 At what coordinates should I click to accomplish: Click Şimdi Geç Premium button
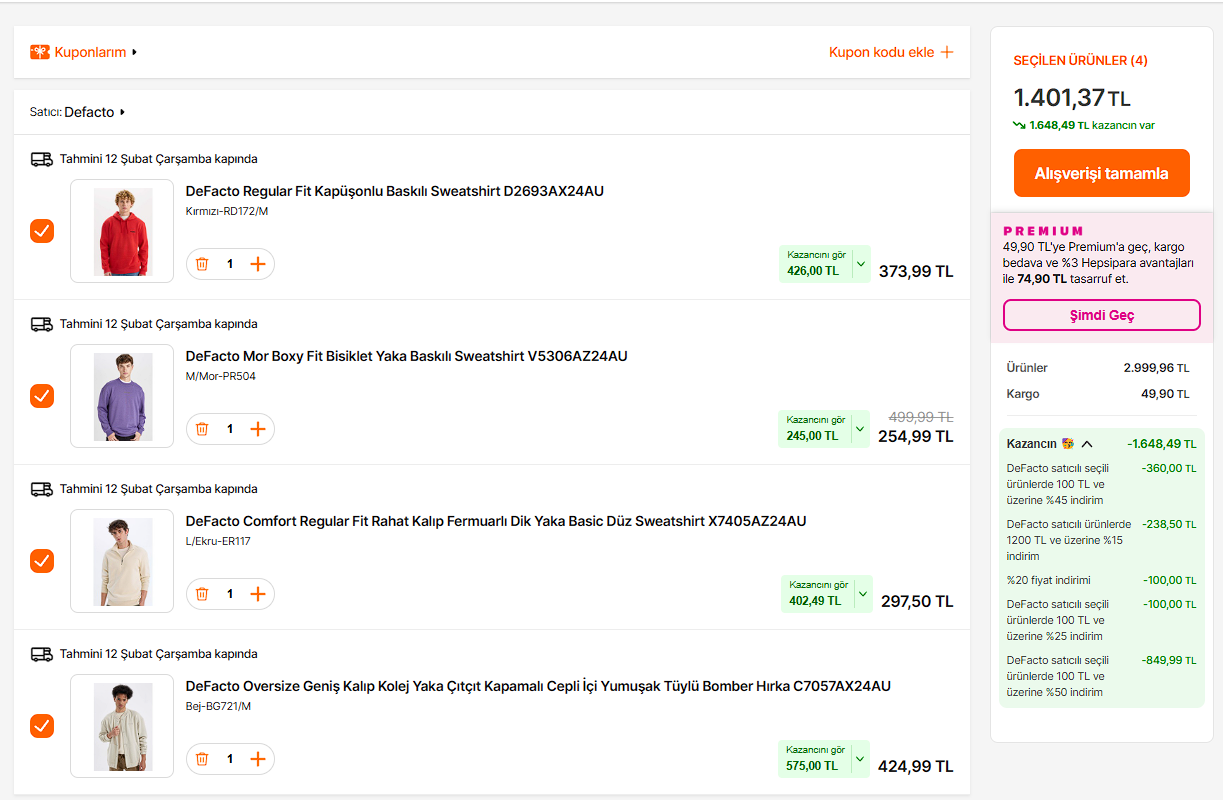(x=1101, y=315)
